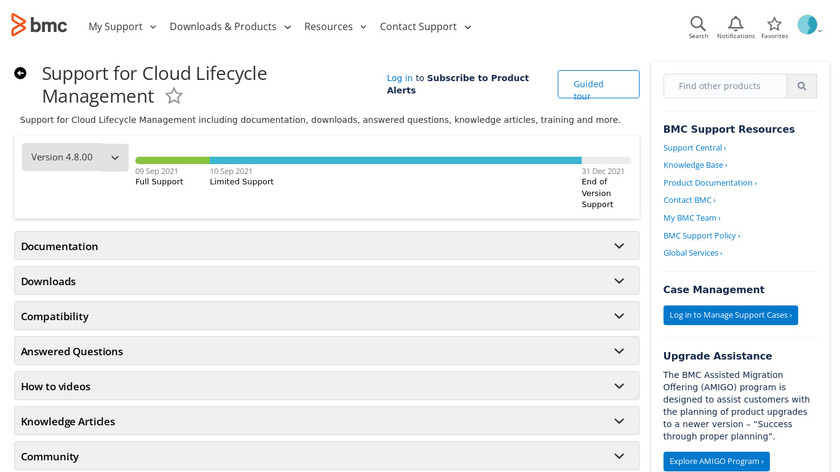
Task: Open the Downloads & Products menu
Action: point(230,27)
